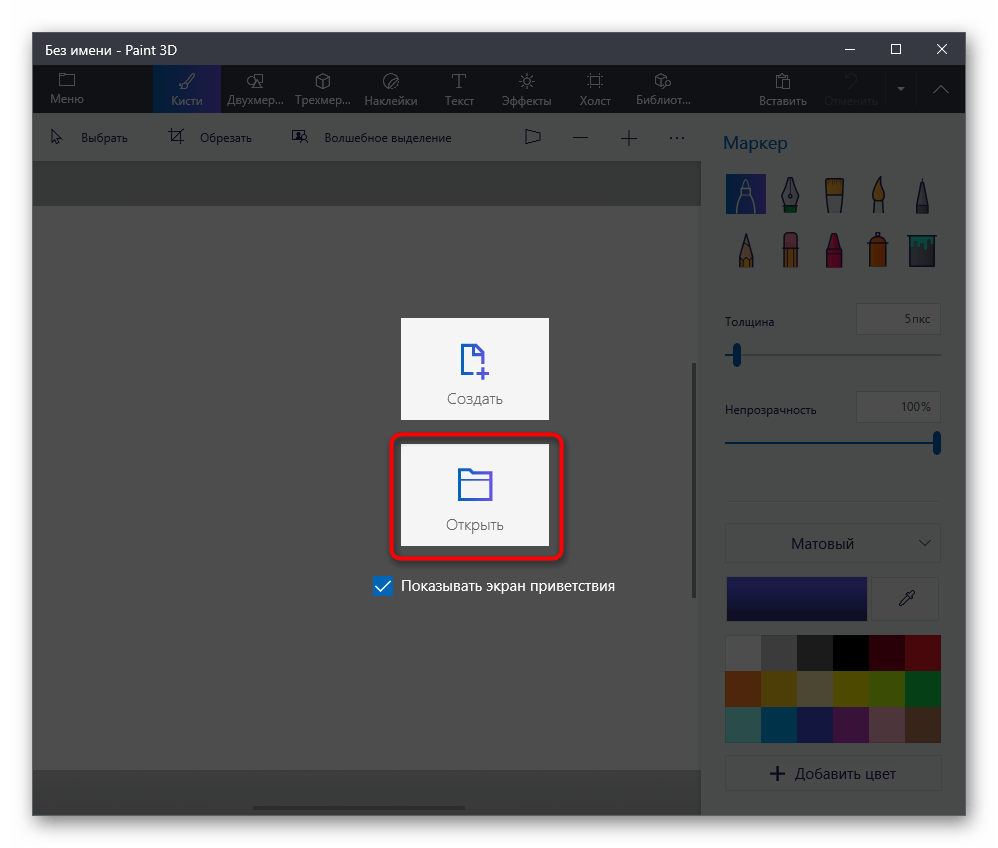Choose the Spray can tool

point(878,249)
